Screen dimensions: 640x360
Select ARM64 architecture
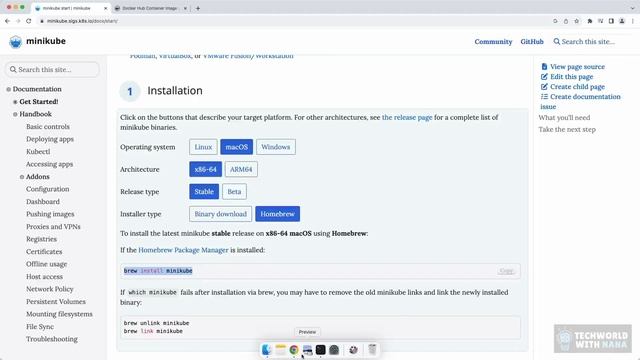coord(241,169)
